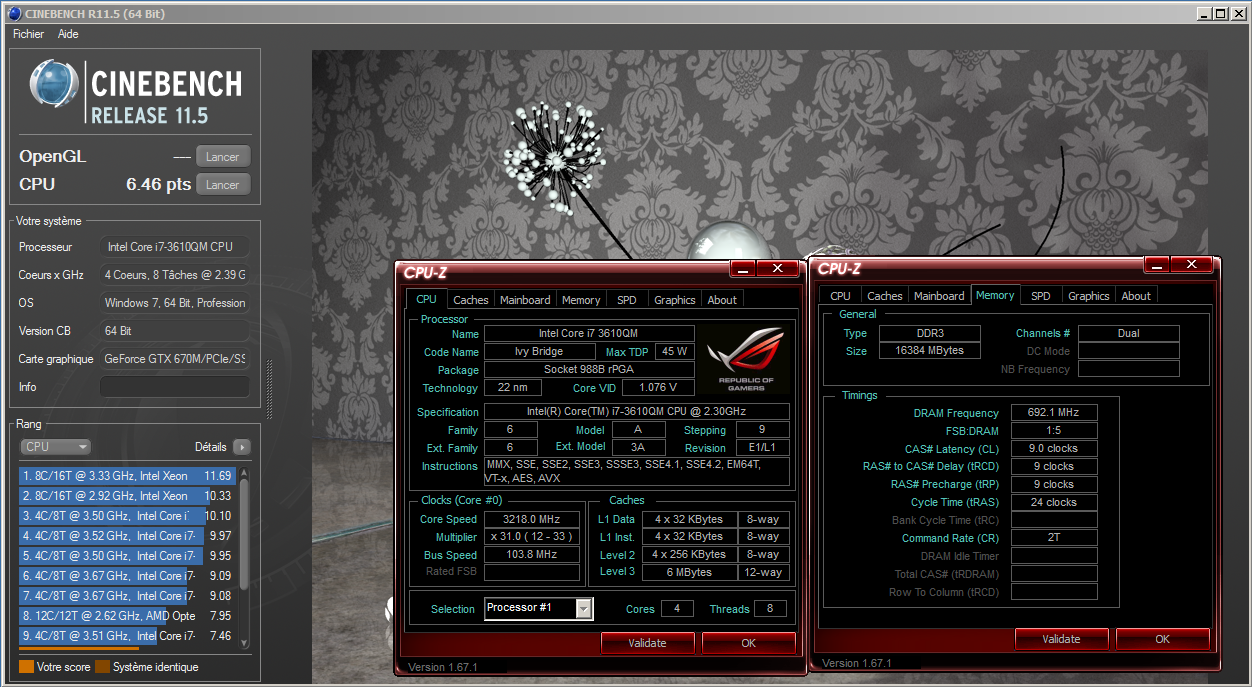The image size is (1252, 687).
Task: Click the Cinebench title bar app icon
Action: 14,13
